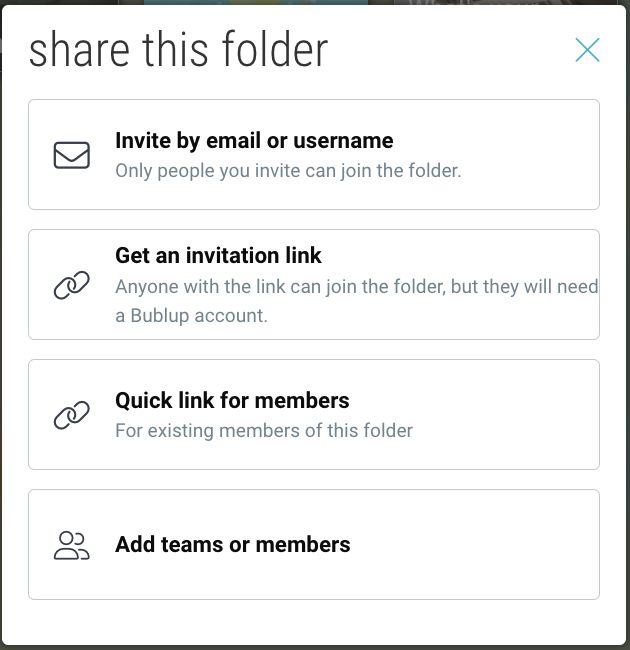Select the "Add teams or members" label
This screenshot has width=630, height=650.
point(233,545)
